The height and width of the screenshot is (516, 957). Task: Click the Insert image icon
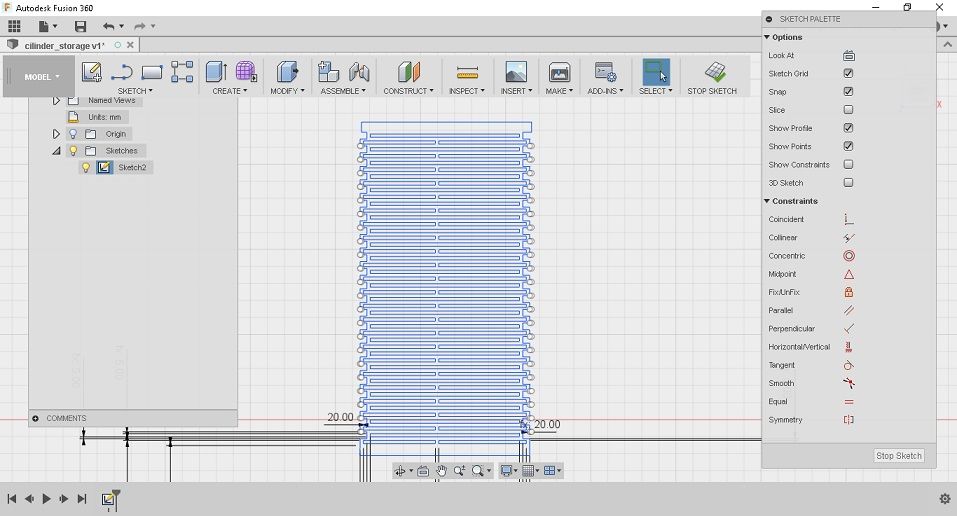pos(516,72)
